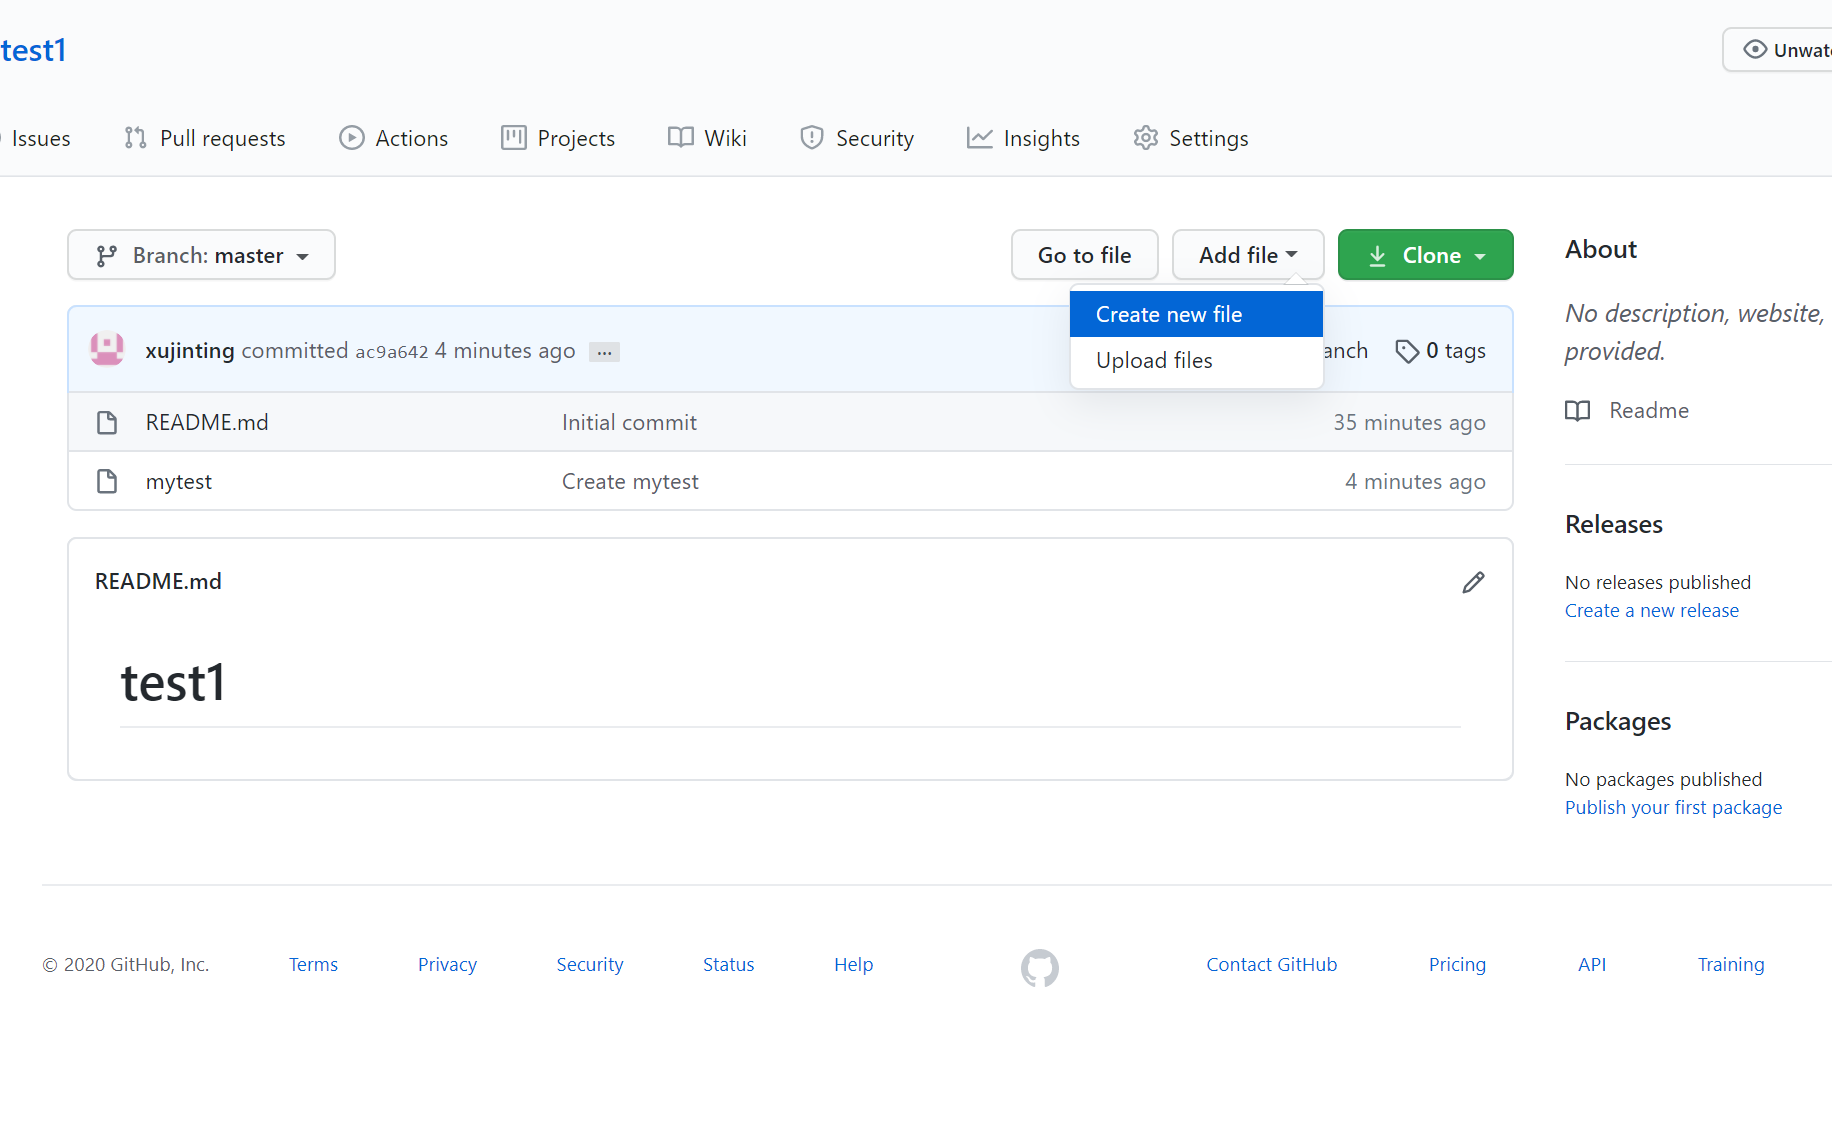Click the mytest file icon
Image resolution: width=1832 pixels, height=1145 pixels.
[107, 481]
